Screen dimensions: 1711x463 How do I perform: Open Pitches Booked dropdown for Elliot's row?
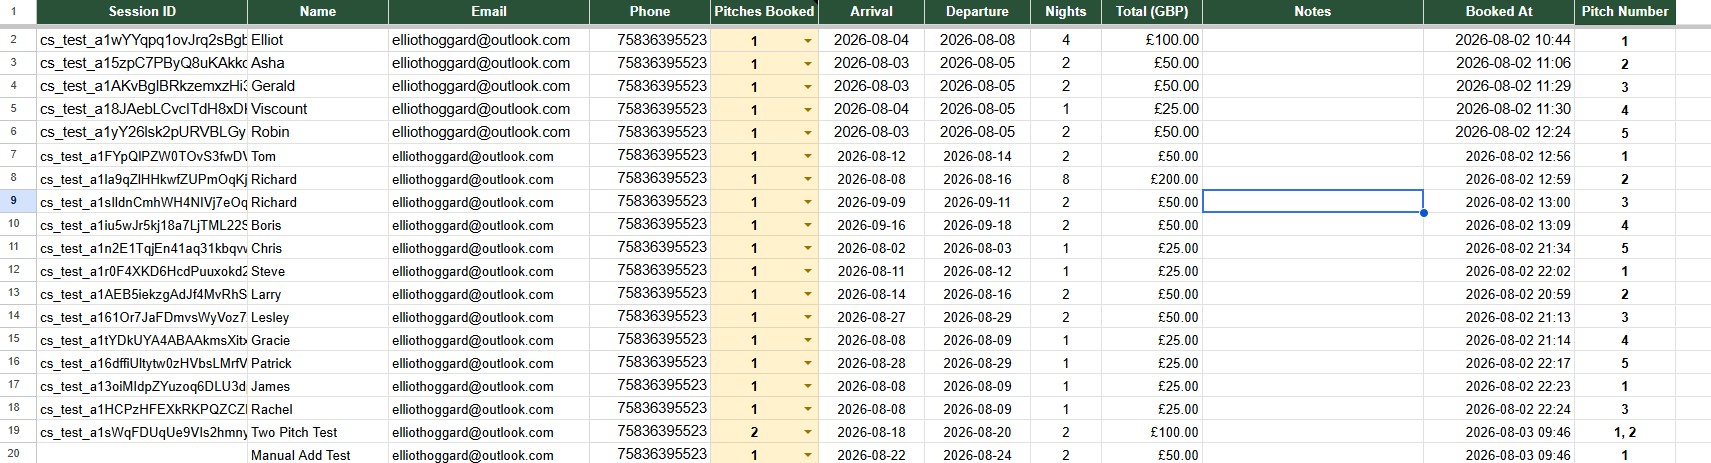(807, 41)
